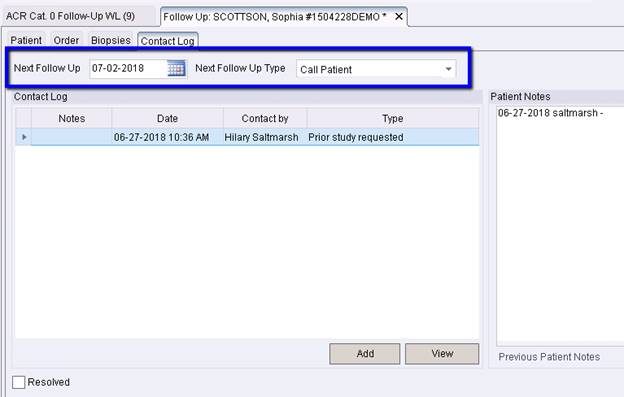The width and height of the screenshot is (624, 397).
Task: Sort by the Notes column header
Action: pos(72,119)
